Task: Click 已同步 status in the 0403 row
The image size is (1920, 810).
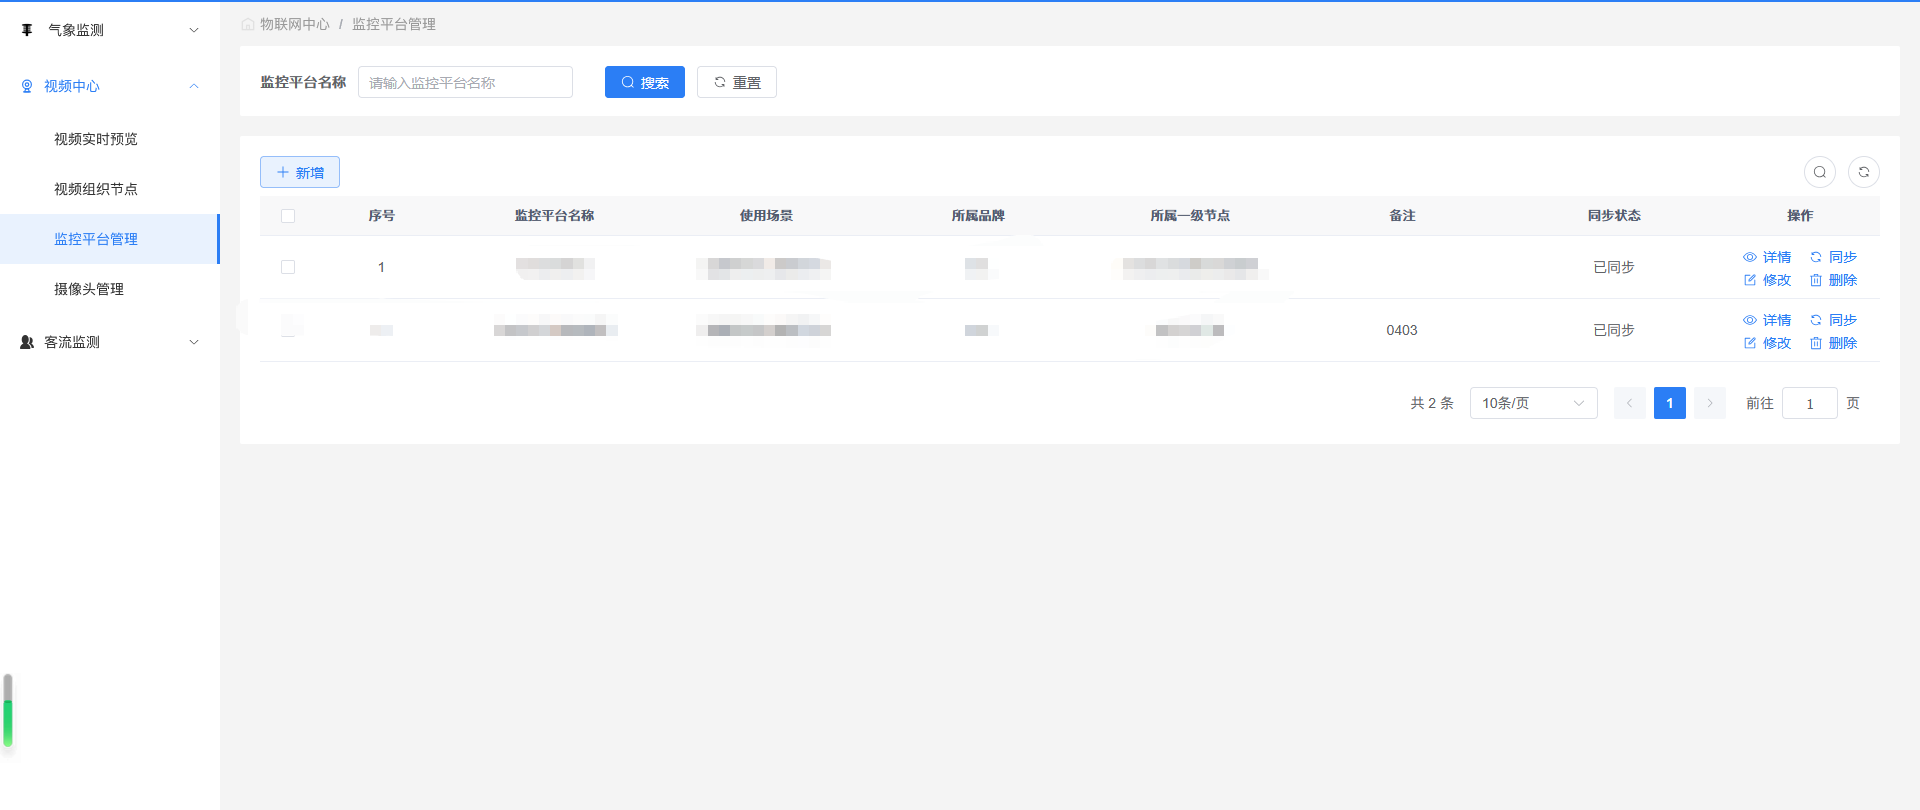Action: coord(1614,330)
